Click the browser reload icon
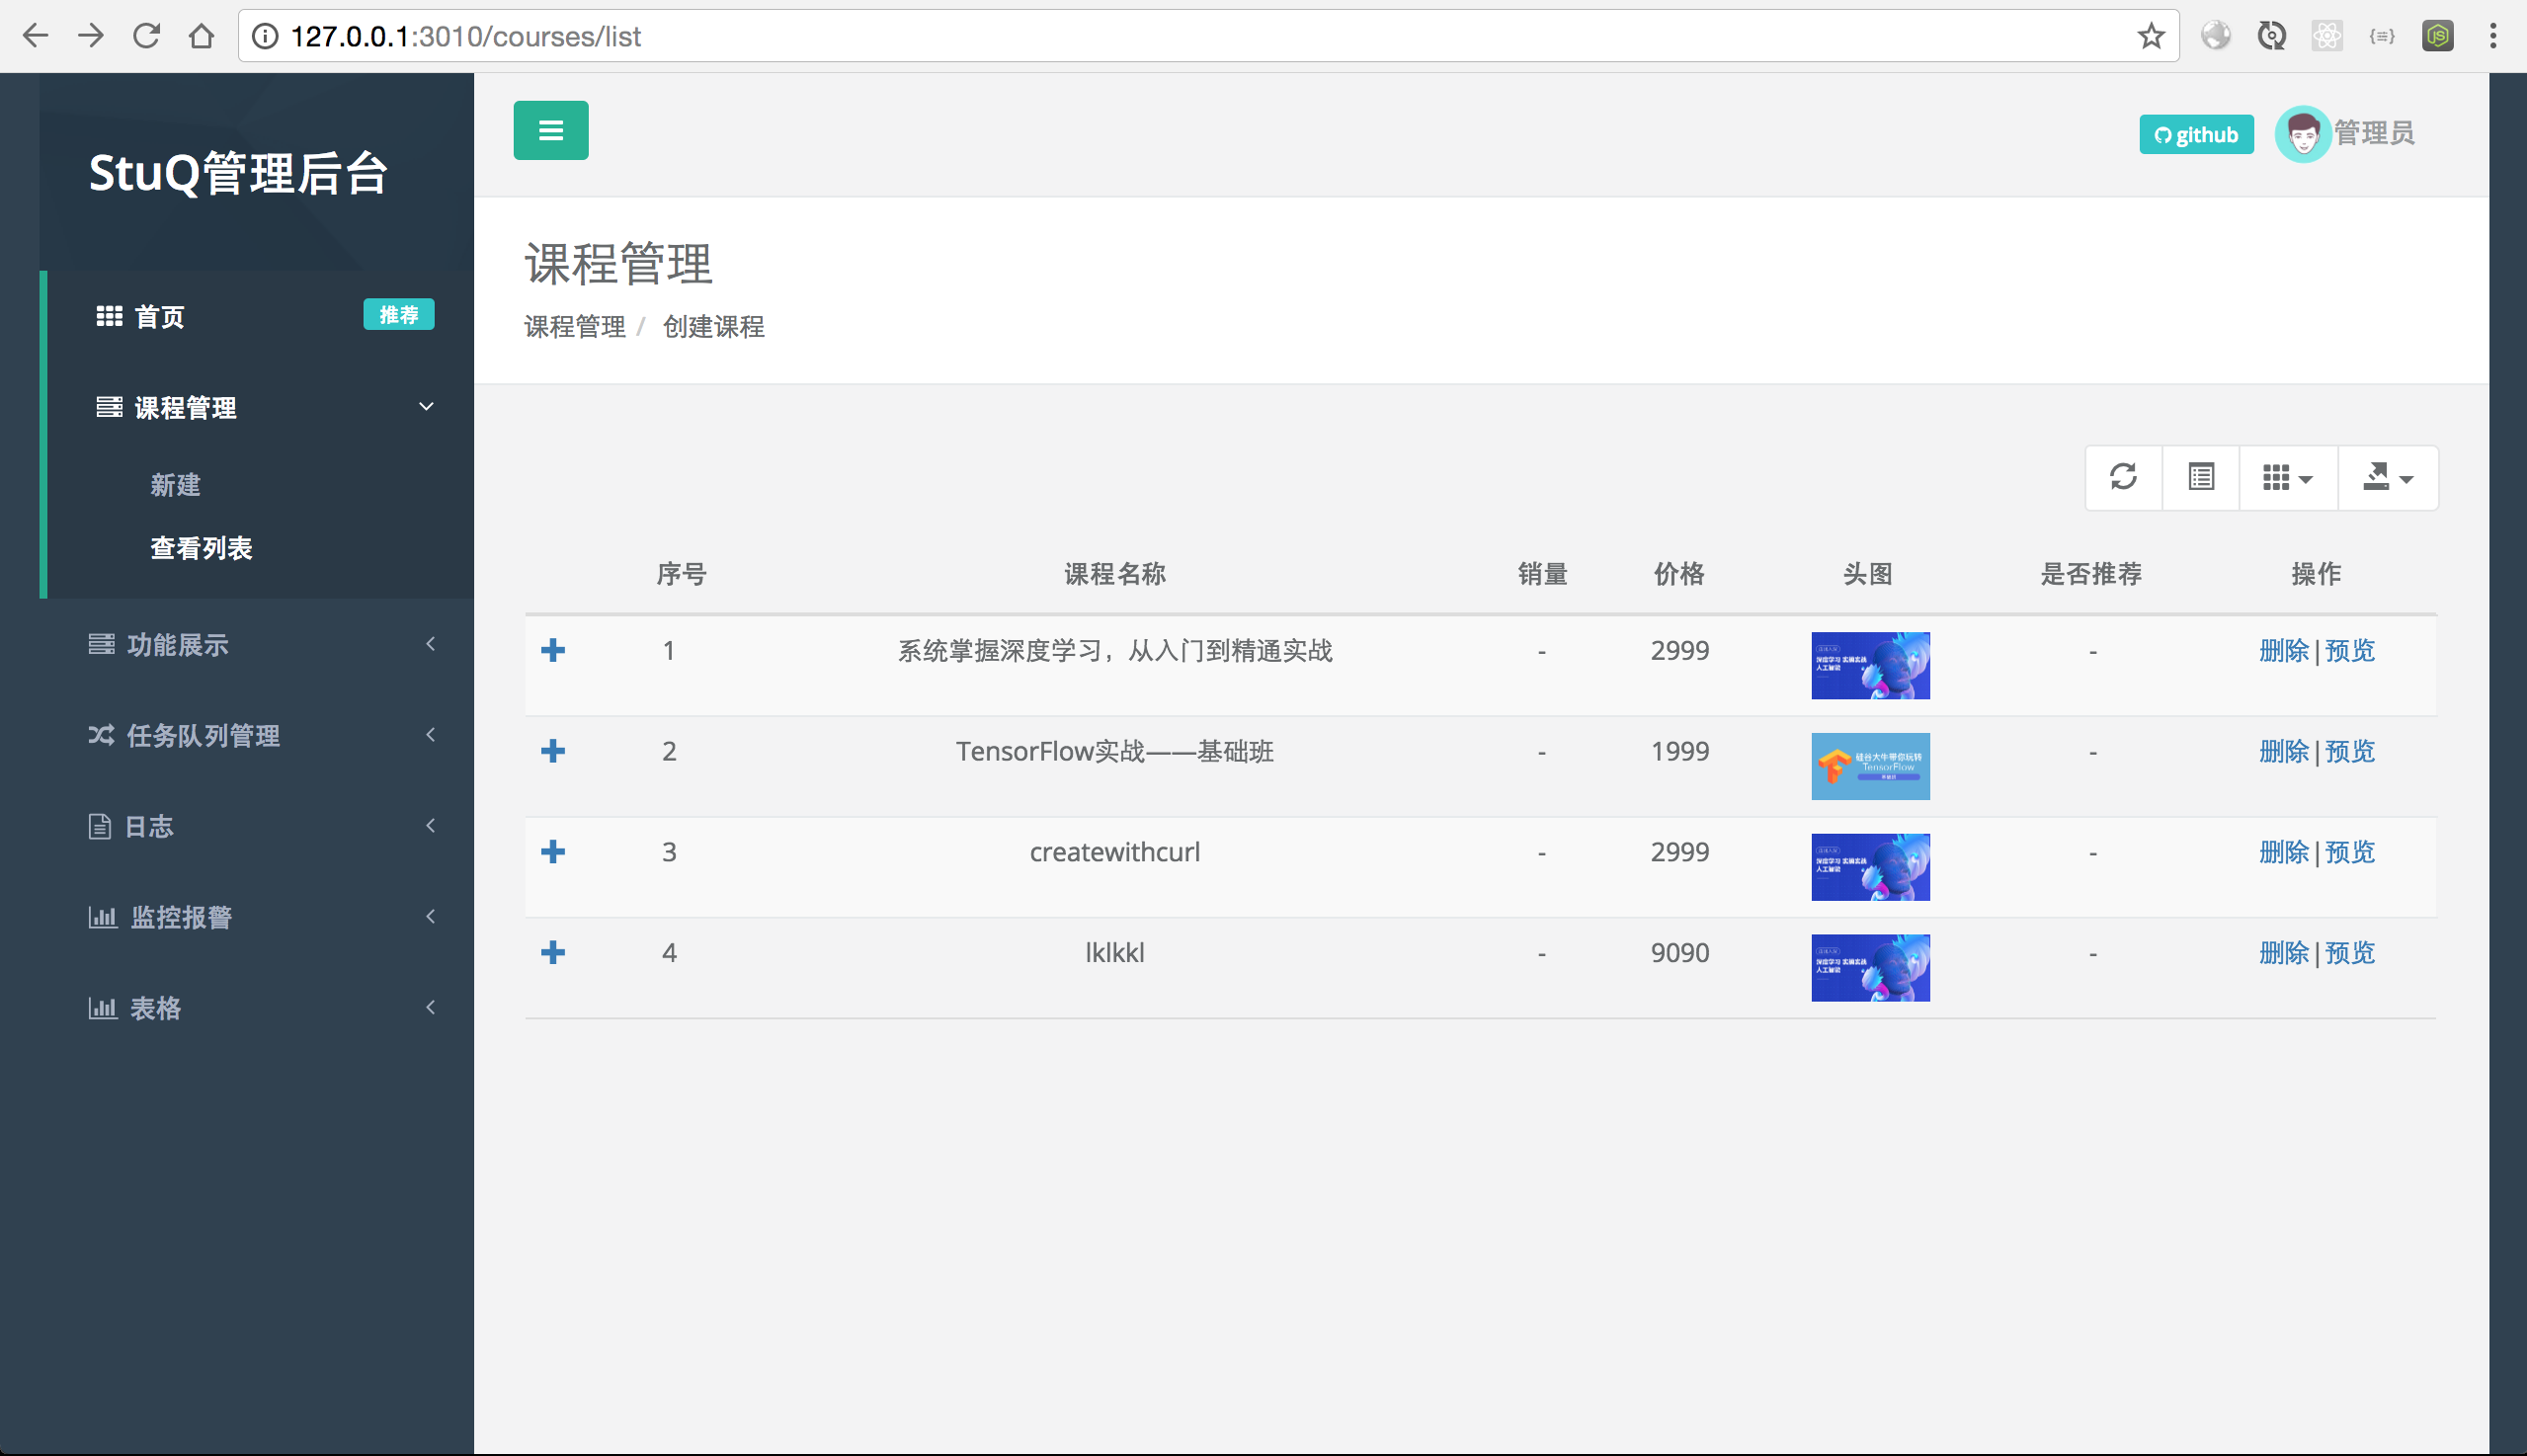The image size is (2527, 1456). click(146, 37)
